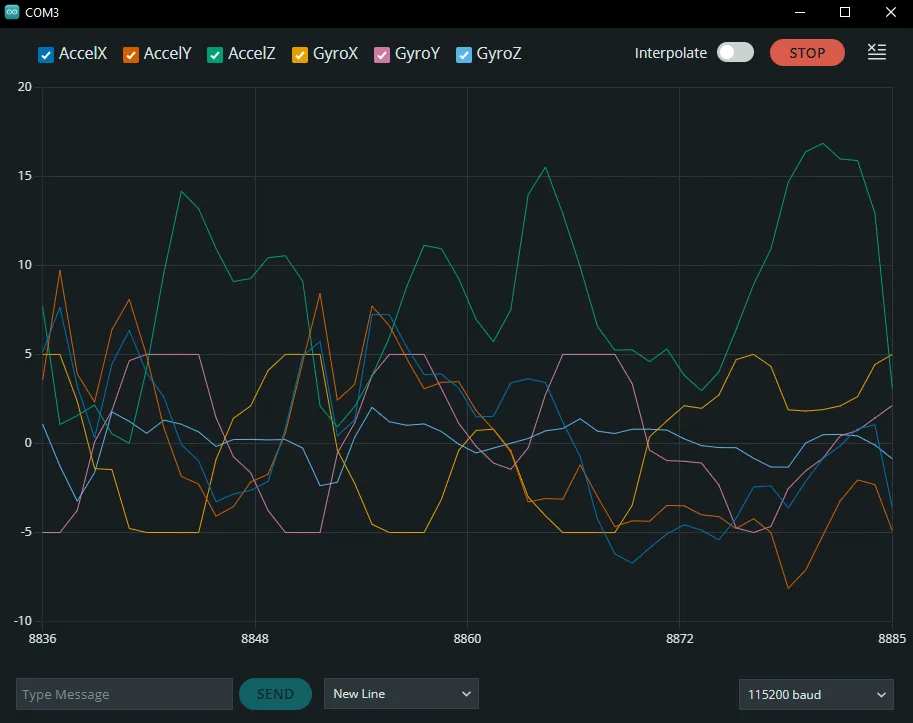Click the 15 y-axis tick label

(25, 176)
